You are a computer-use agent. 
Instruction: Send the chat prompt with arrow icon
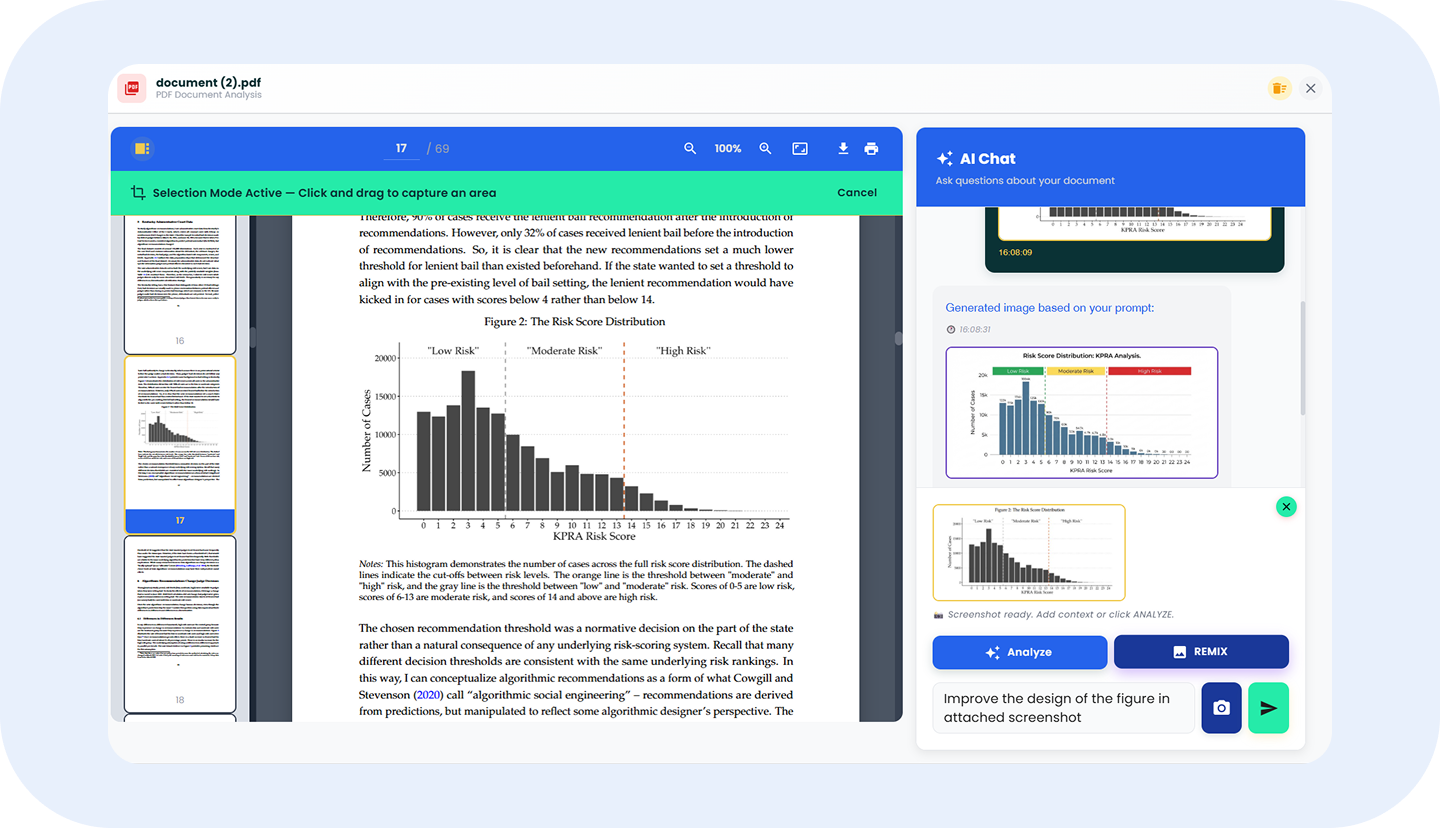coord(1268,708)
